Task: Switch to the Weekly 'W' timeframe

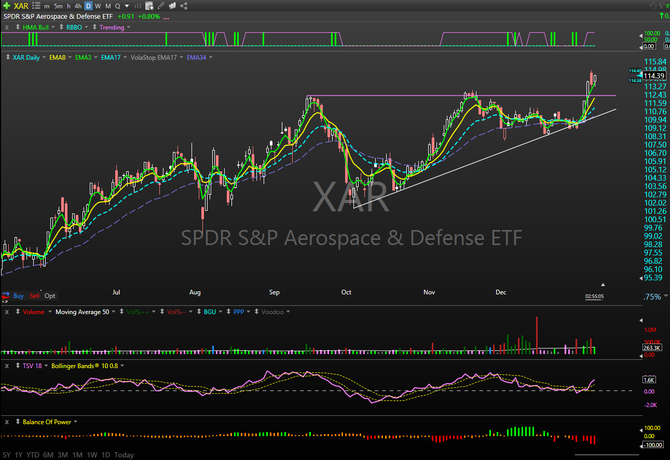Action: tap(98, 6)
